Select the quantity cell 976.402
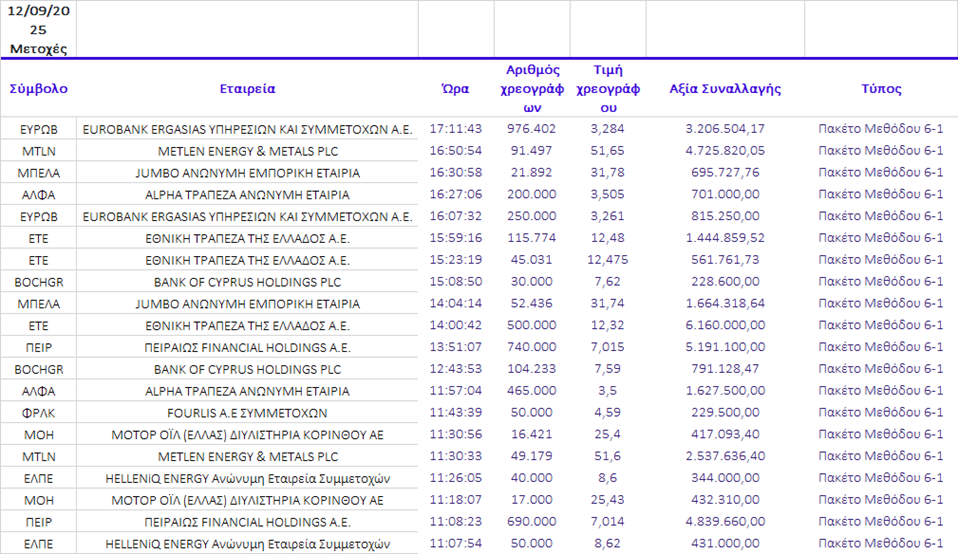958x554 pixels. (x=531, y=129)
